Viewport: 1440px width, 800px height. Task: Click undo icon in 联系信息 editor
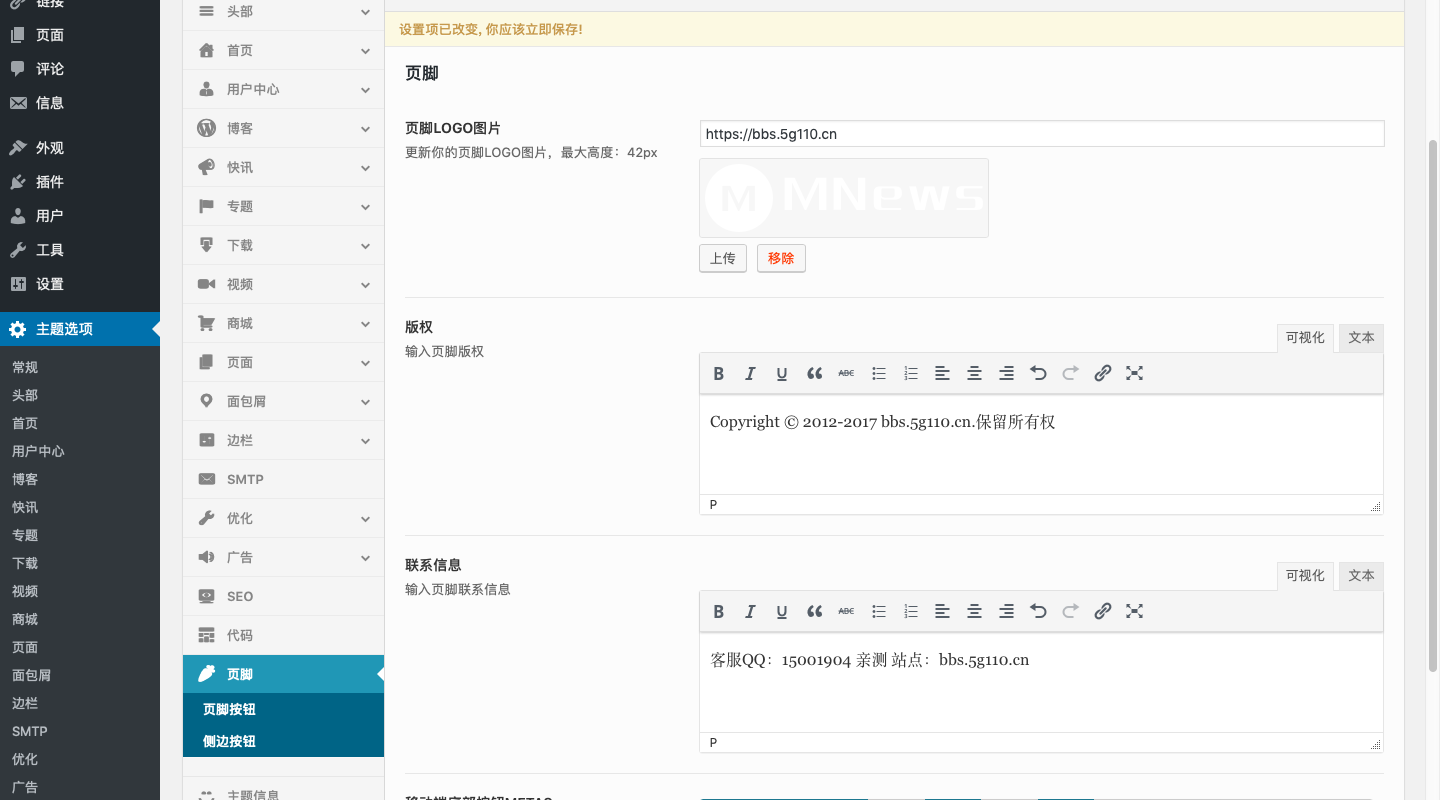point(1038,611)
